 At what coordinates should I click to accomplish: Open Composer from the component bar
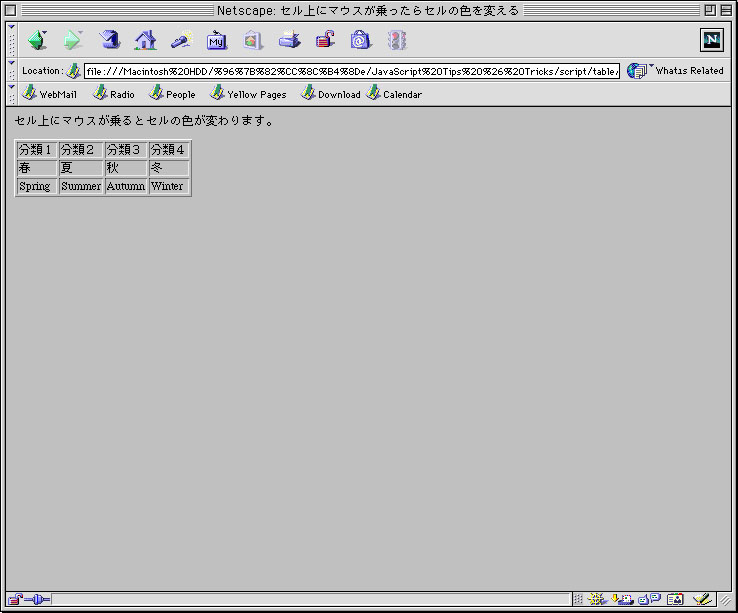pyautogui.click(x=702, y=599)
